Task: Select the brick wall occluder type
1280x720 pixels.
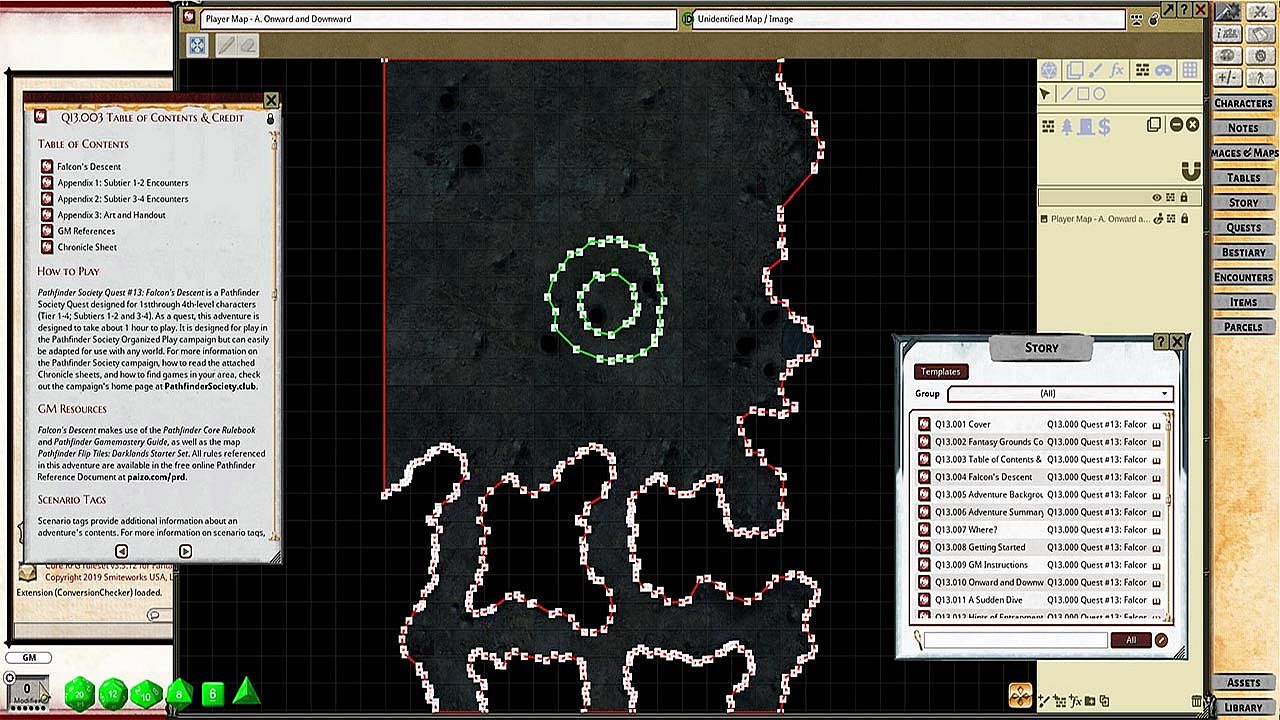Action: pos(1048,126)
